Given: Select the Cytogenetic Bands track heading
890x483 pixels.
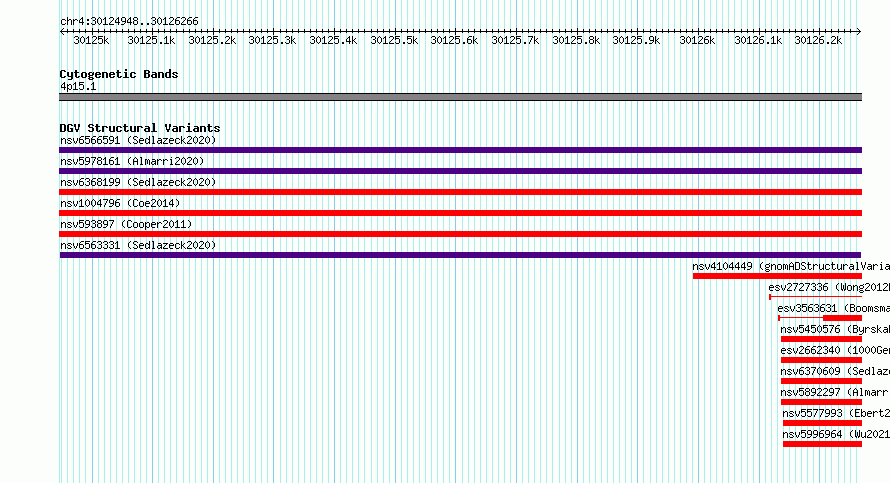Looking at the screenshot, I should [x=119, y=74].
